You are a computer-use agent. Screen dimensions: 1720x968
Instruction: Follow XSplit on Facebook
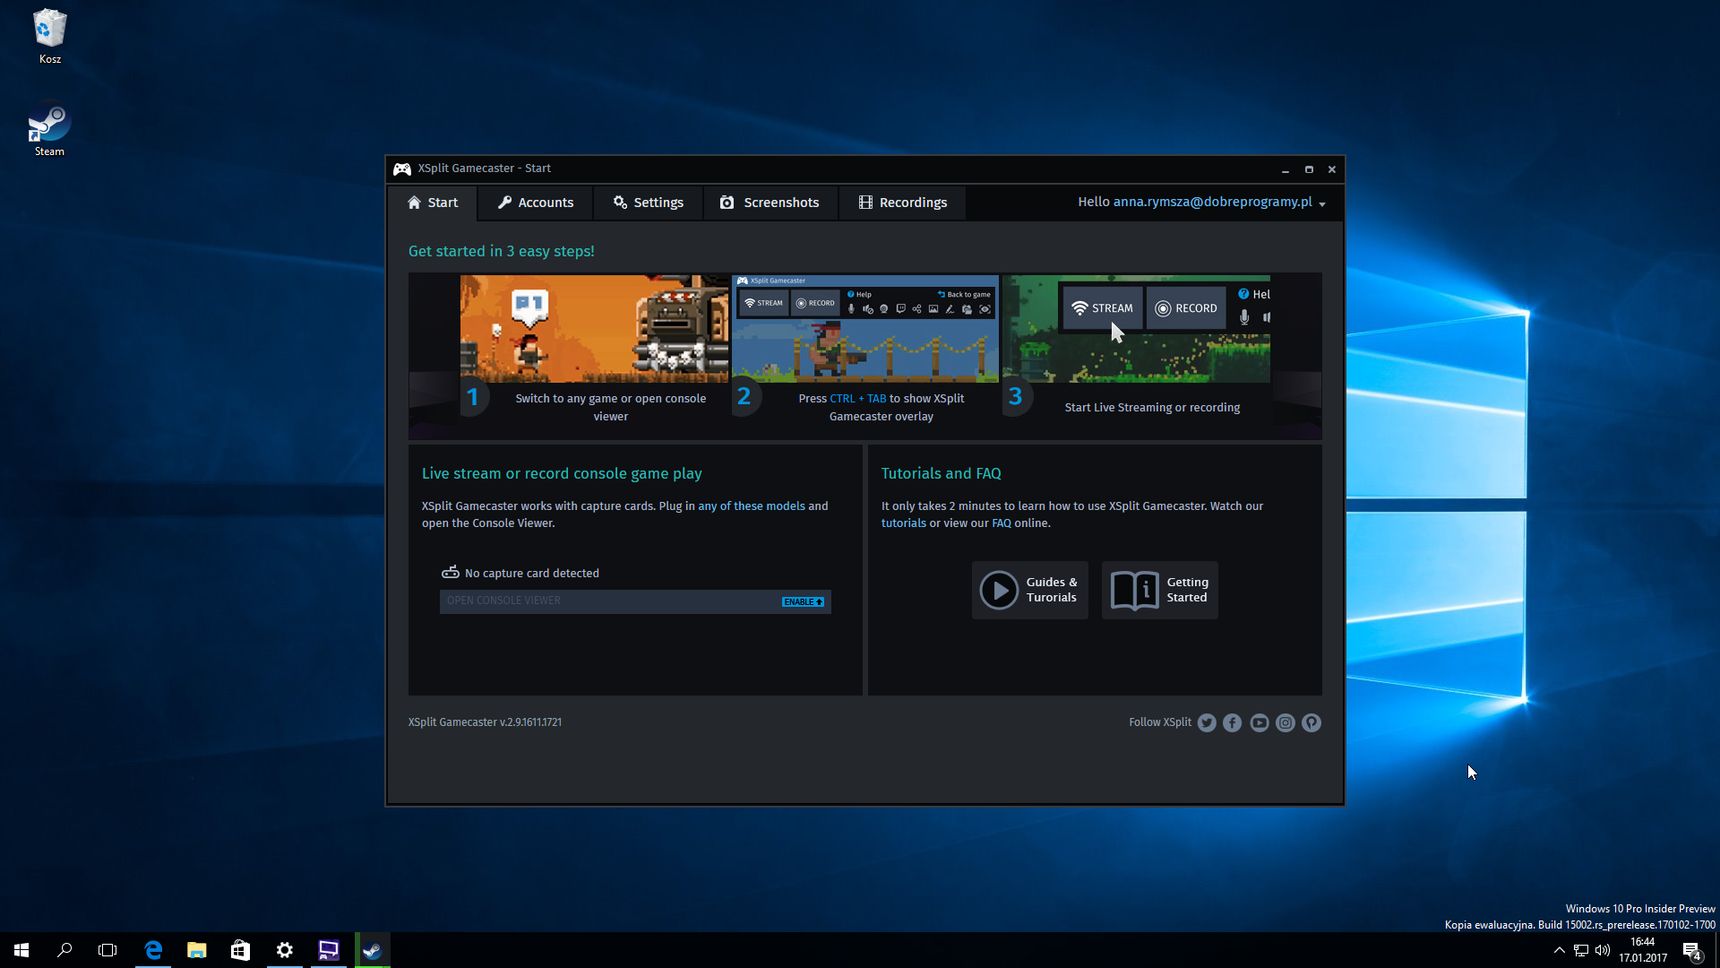1232,723
